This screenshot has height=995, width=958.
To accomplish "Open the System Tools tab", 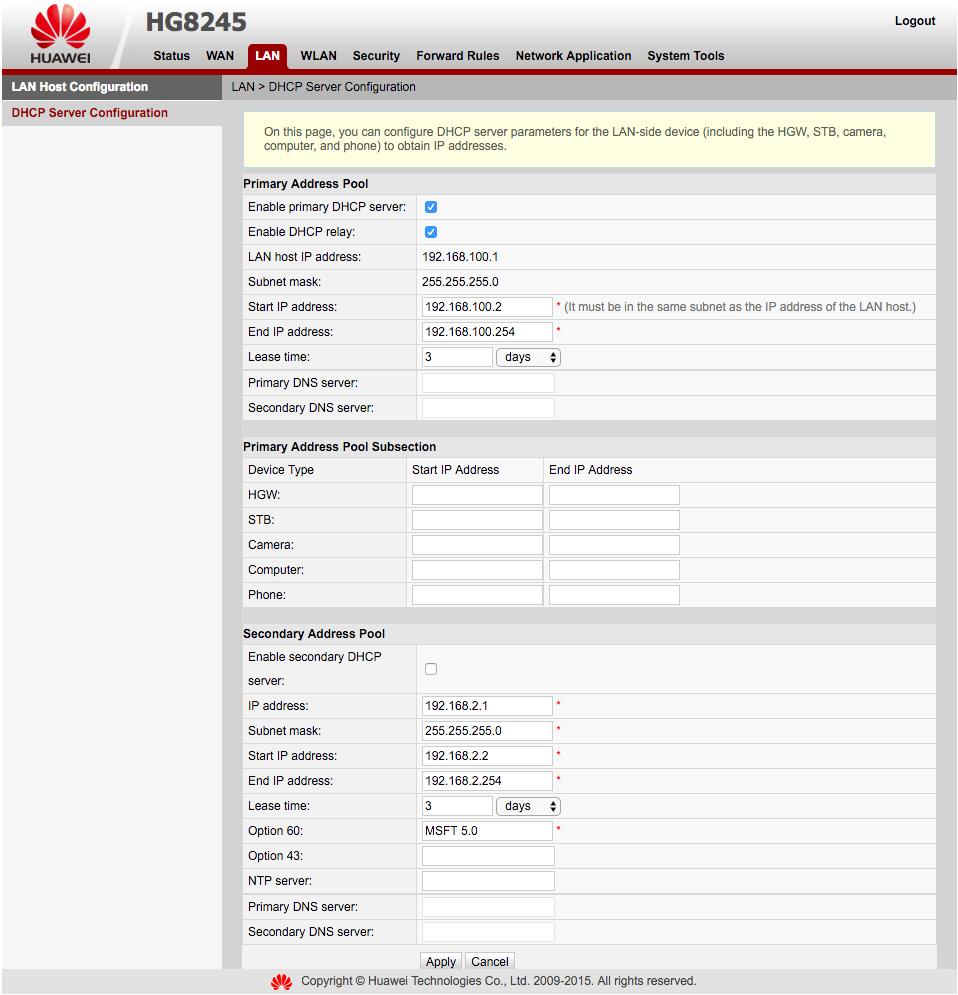I will click(x=685, y=56).
